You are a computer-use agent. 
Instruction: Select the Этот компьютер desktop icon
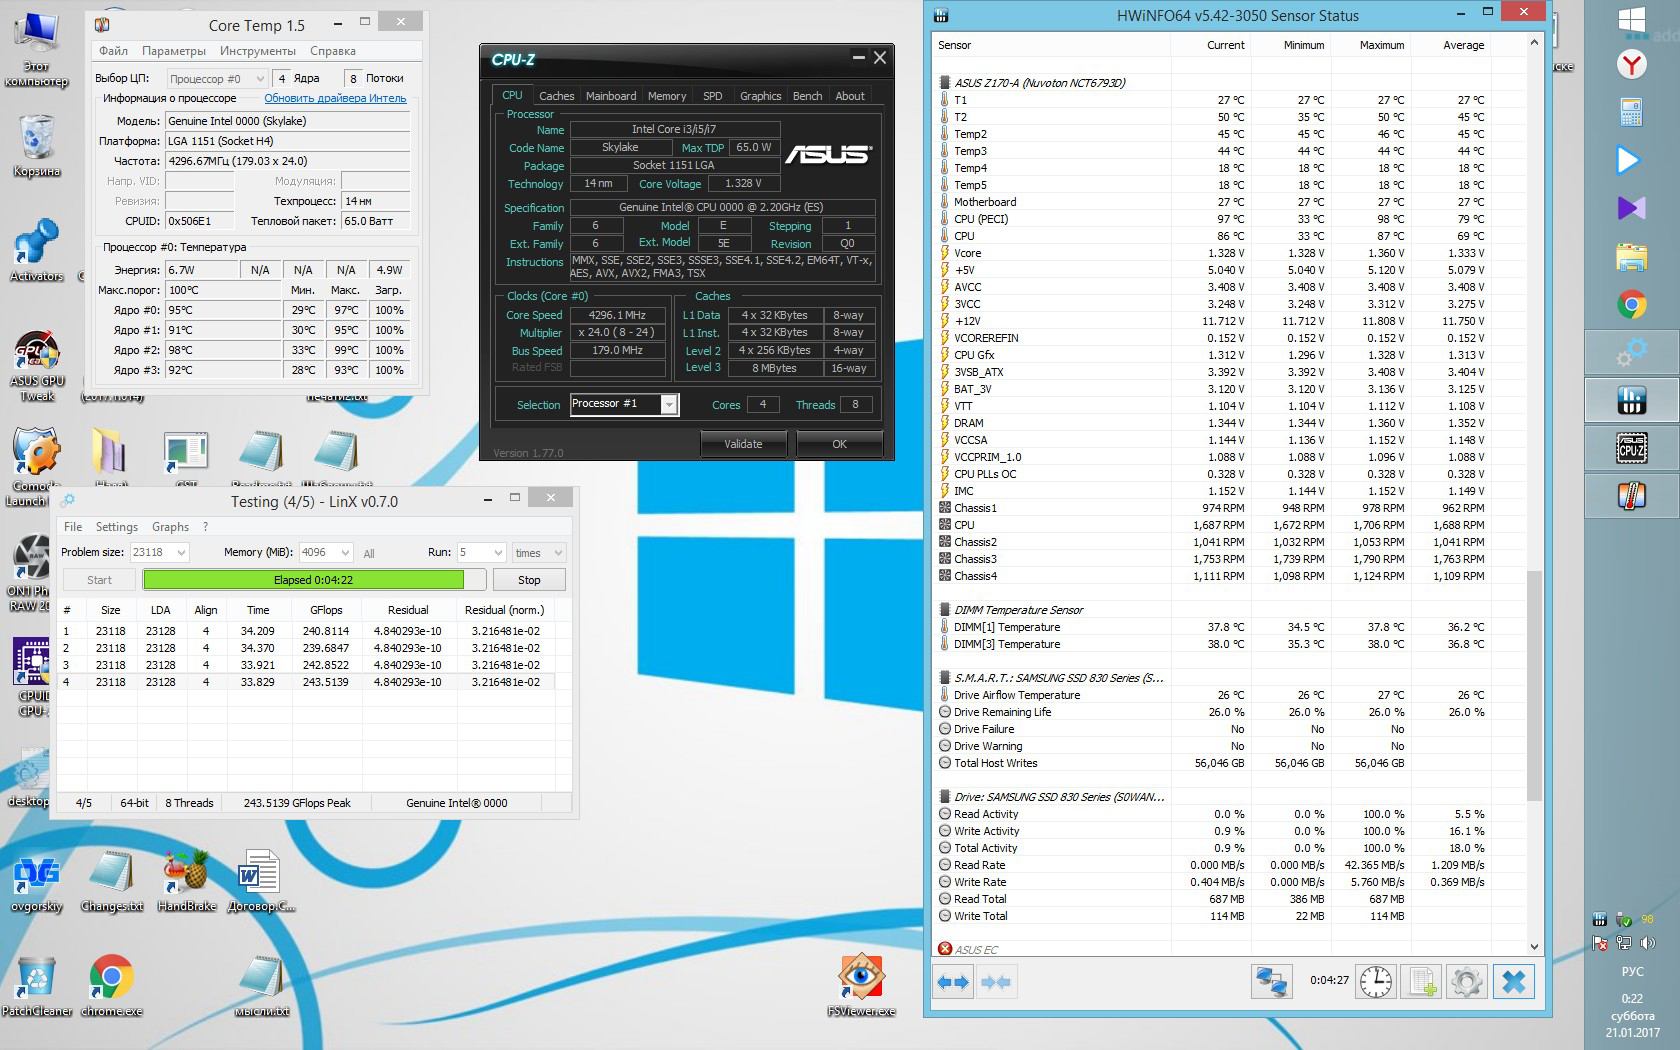[37, 50]
